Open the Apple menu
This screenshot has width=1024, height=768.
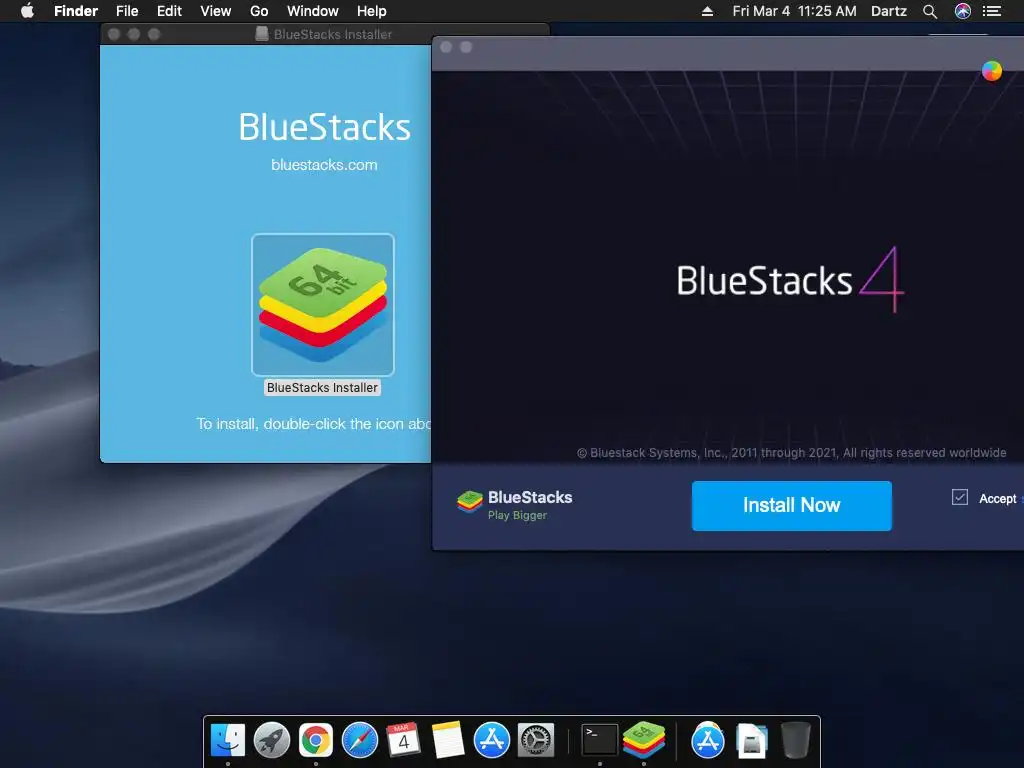27,11
